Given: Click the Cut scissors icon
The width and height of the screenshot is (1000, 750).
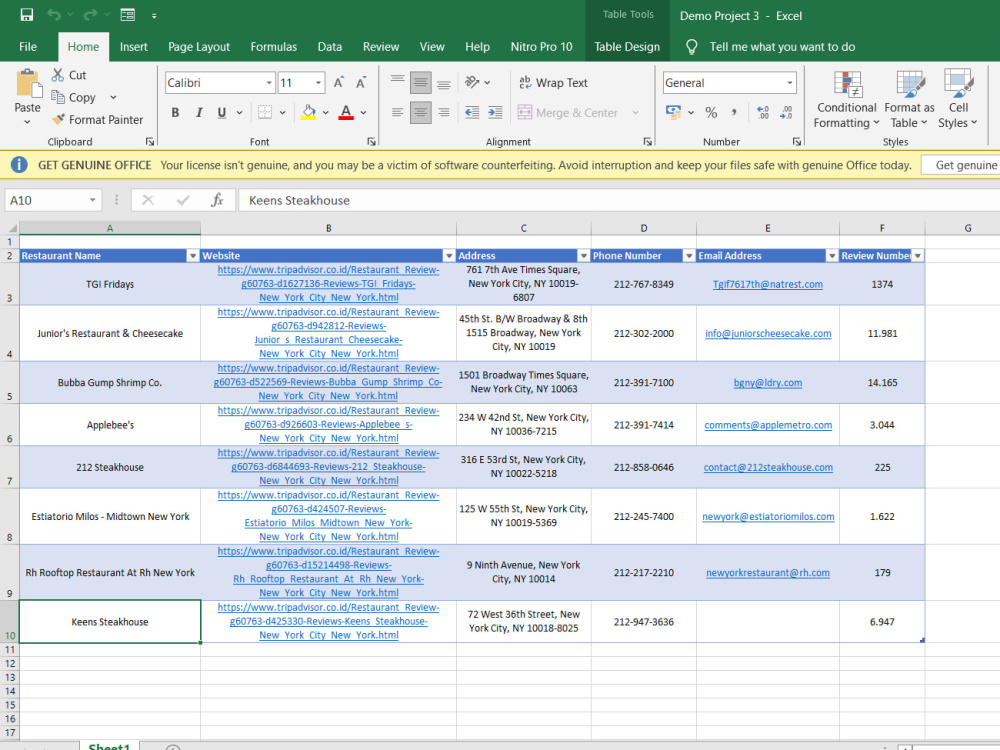Looking at the screenshot, I should pos(57,75).
